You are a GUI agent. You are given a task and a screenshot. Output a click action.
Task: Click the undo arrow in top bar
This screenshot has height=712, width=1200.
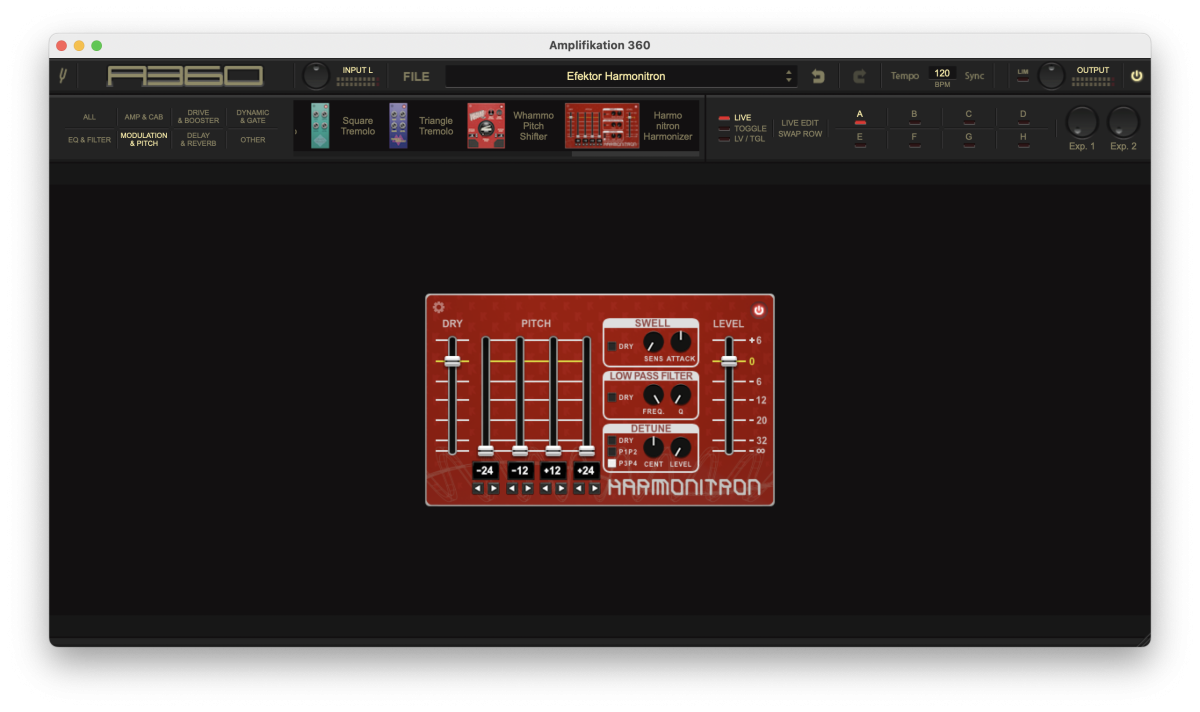(818, 76)
